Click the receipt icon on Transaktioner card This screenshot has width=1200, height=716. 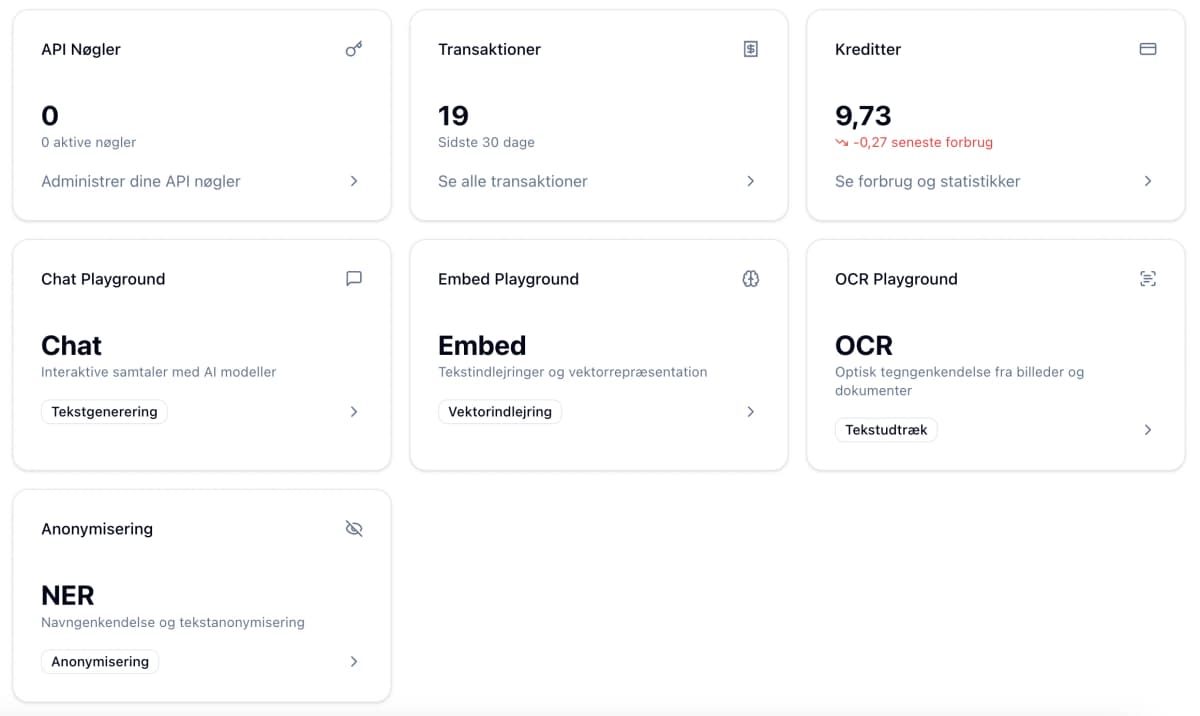(751, 49)
